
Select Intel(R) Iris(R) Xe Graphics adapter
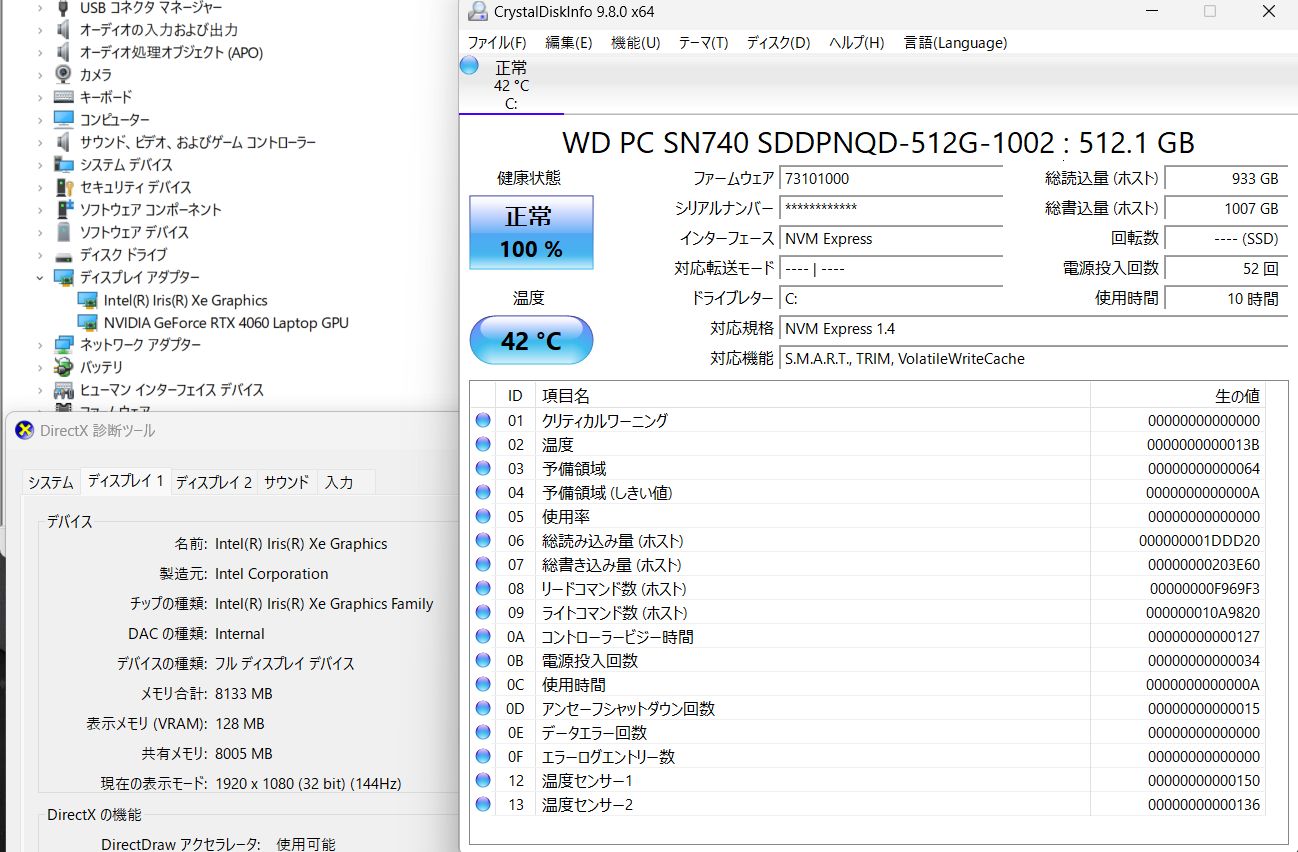coord(185,300)
